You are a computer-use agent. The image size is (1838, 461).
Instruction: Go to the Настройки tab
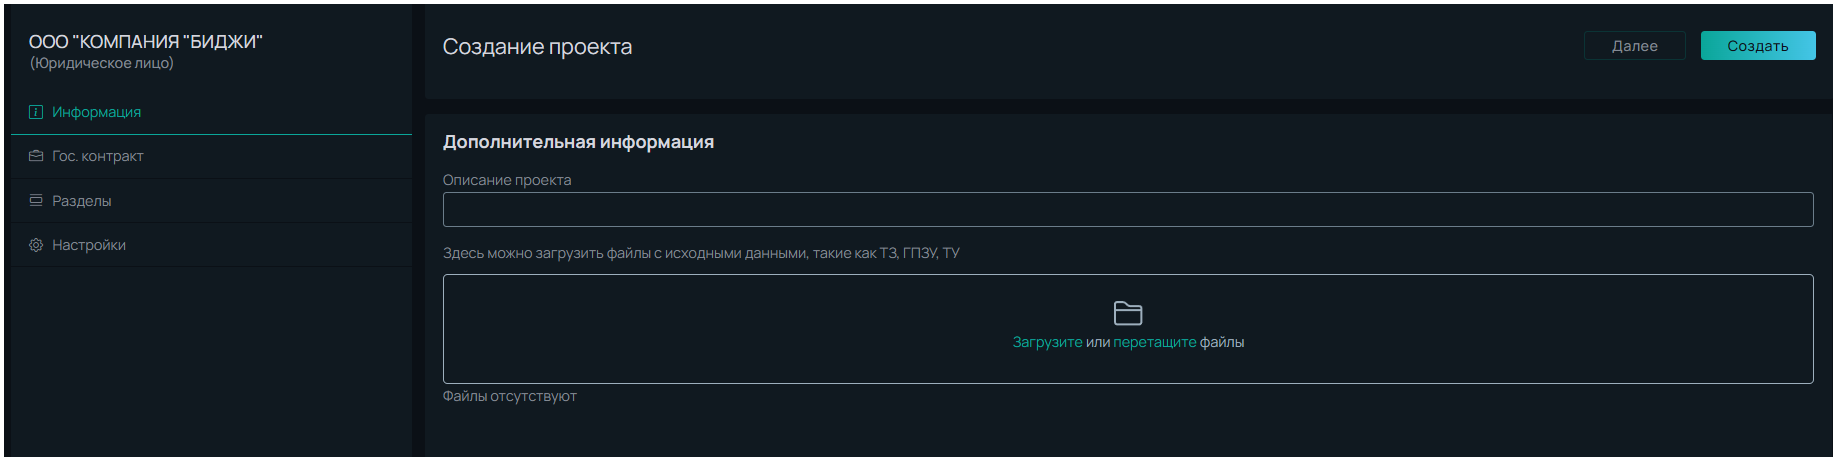point(211,245)
